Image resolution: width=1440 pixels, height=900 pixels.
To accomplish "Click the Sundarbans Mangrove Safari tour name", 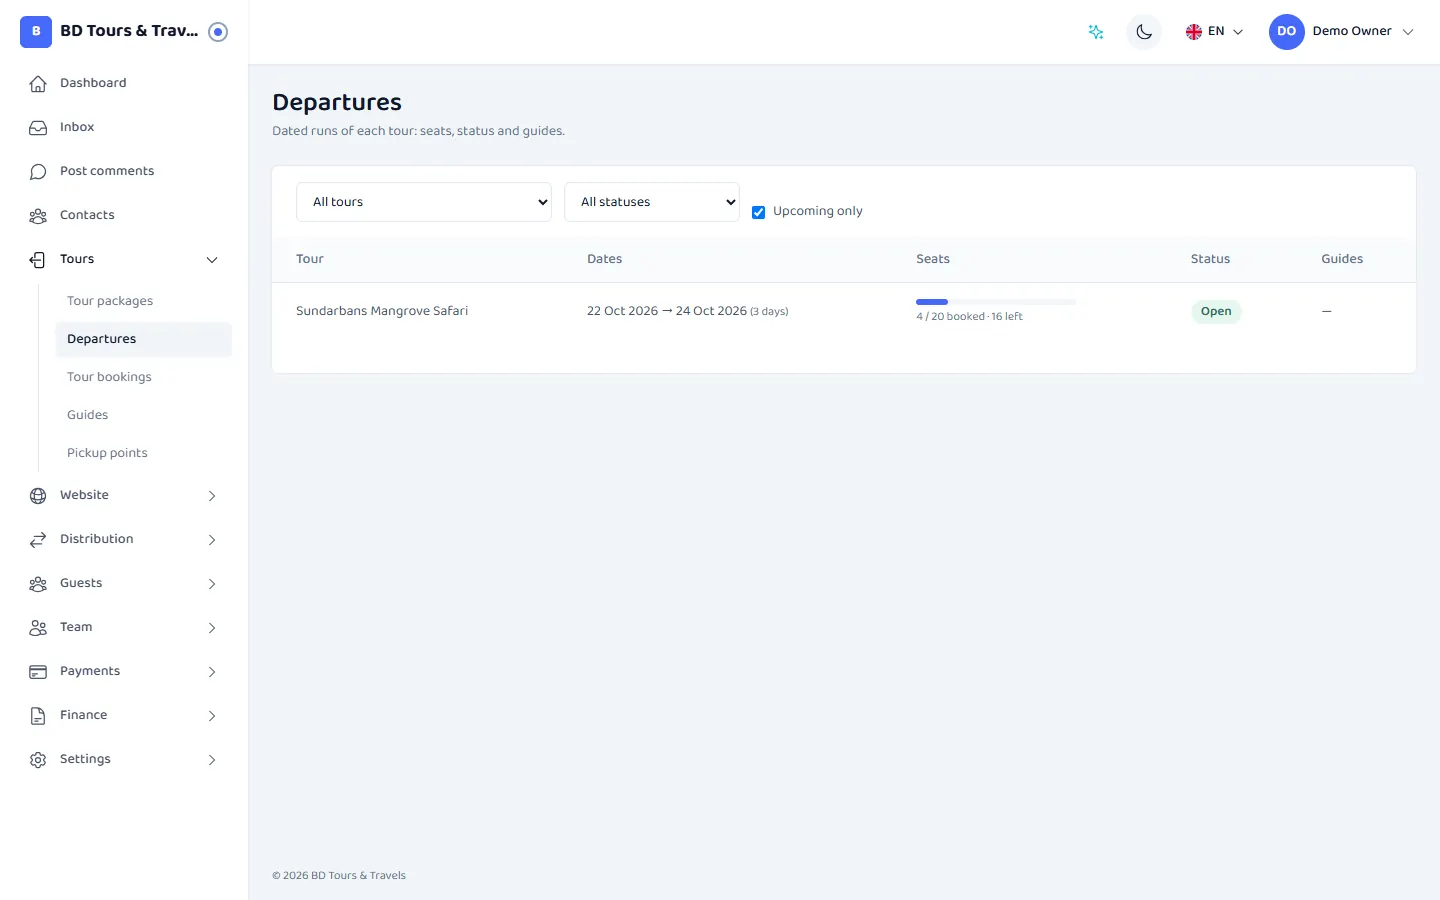I will 382,311.
